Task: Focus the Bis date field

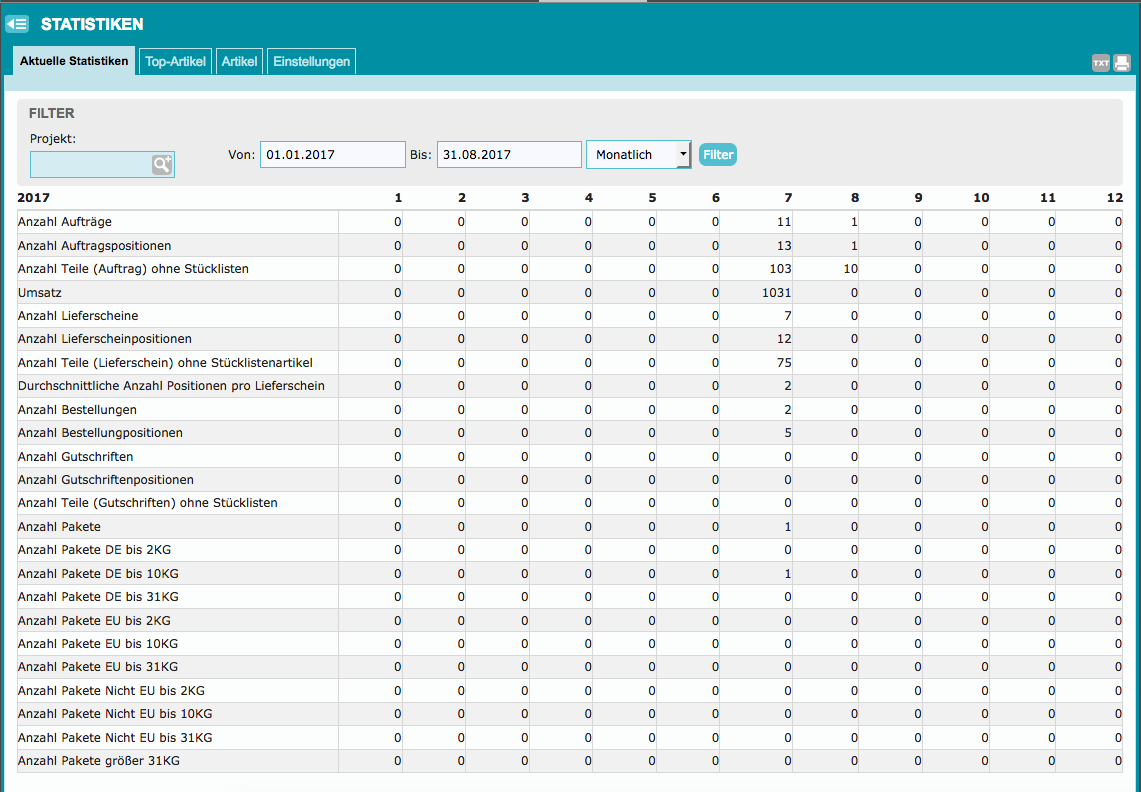Action: (509, 154)
